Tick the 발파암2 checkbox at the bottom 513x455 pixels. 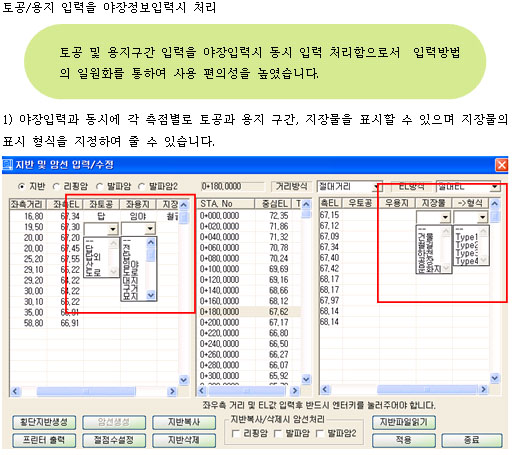pos(320,433)
